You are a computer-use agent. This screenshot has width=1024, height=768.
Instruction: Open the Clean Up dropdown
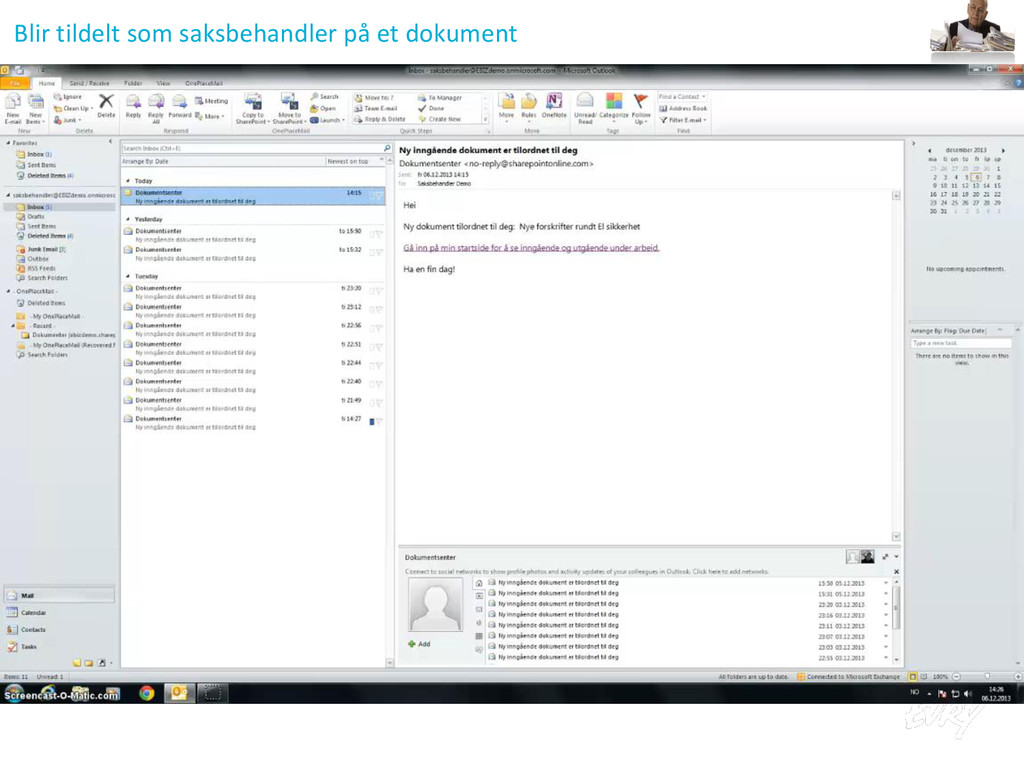click(x=74, y=108)
